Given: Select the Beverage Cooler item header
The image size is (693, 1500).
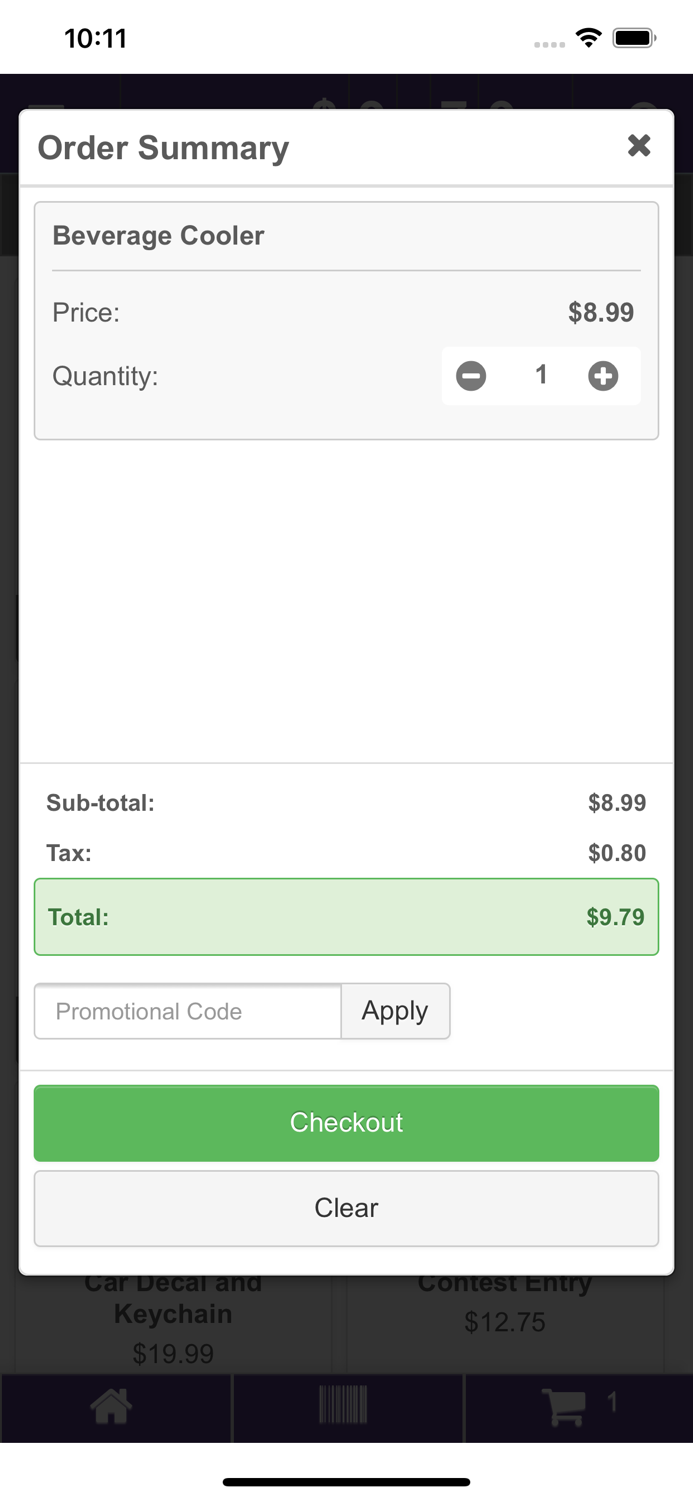Looking at the screenshot, I should click(158, 236).
